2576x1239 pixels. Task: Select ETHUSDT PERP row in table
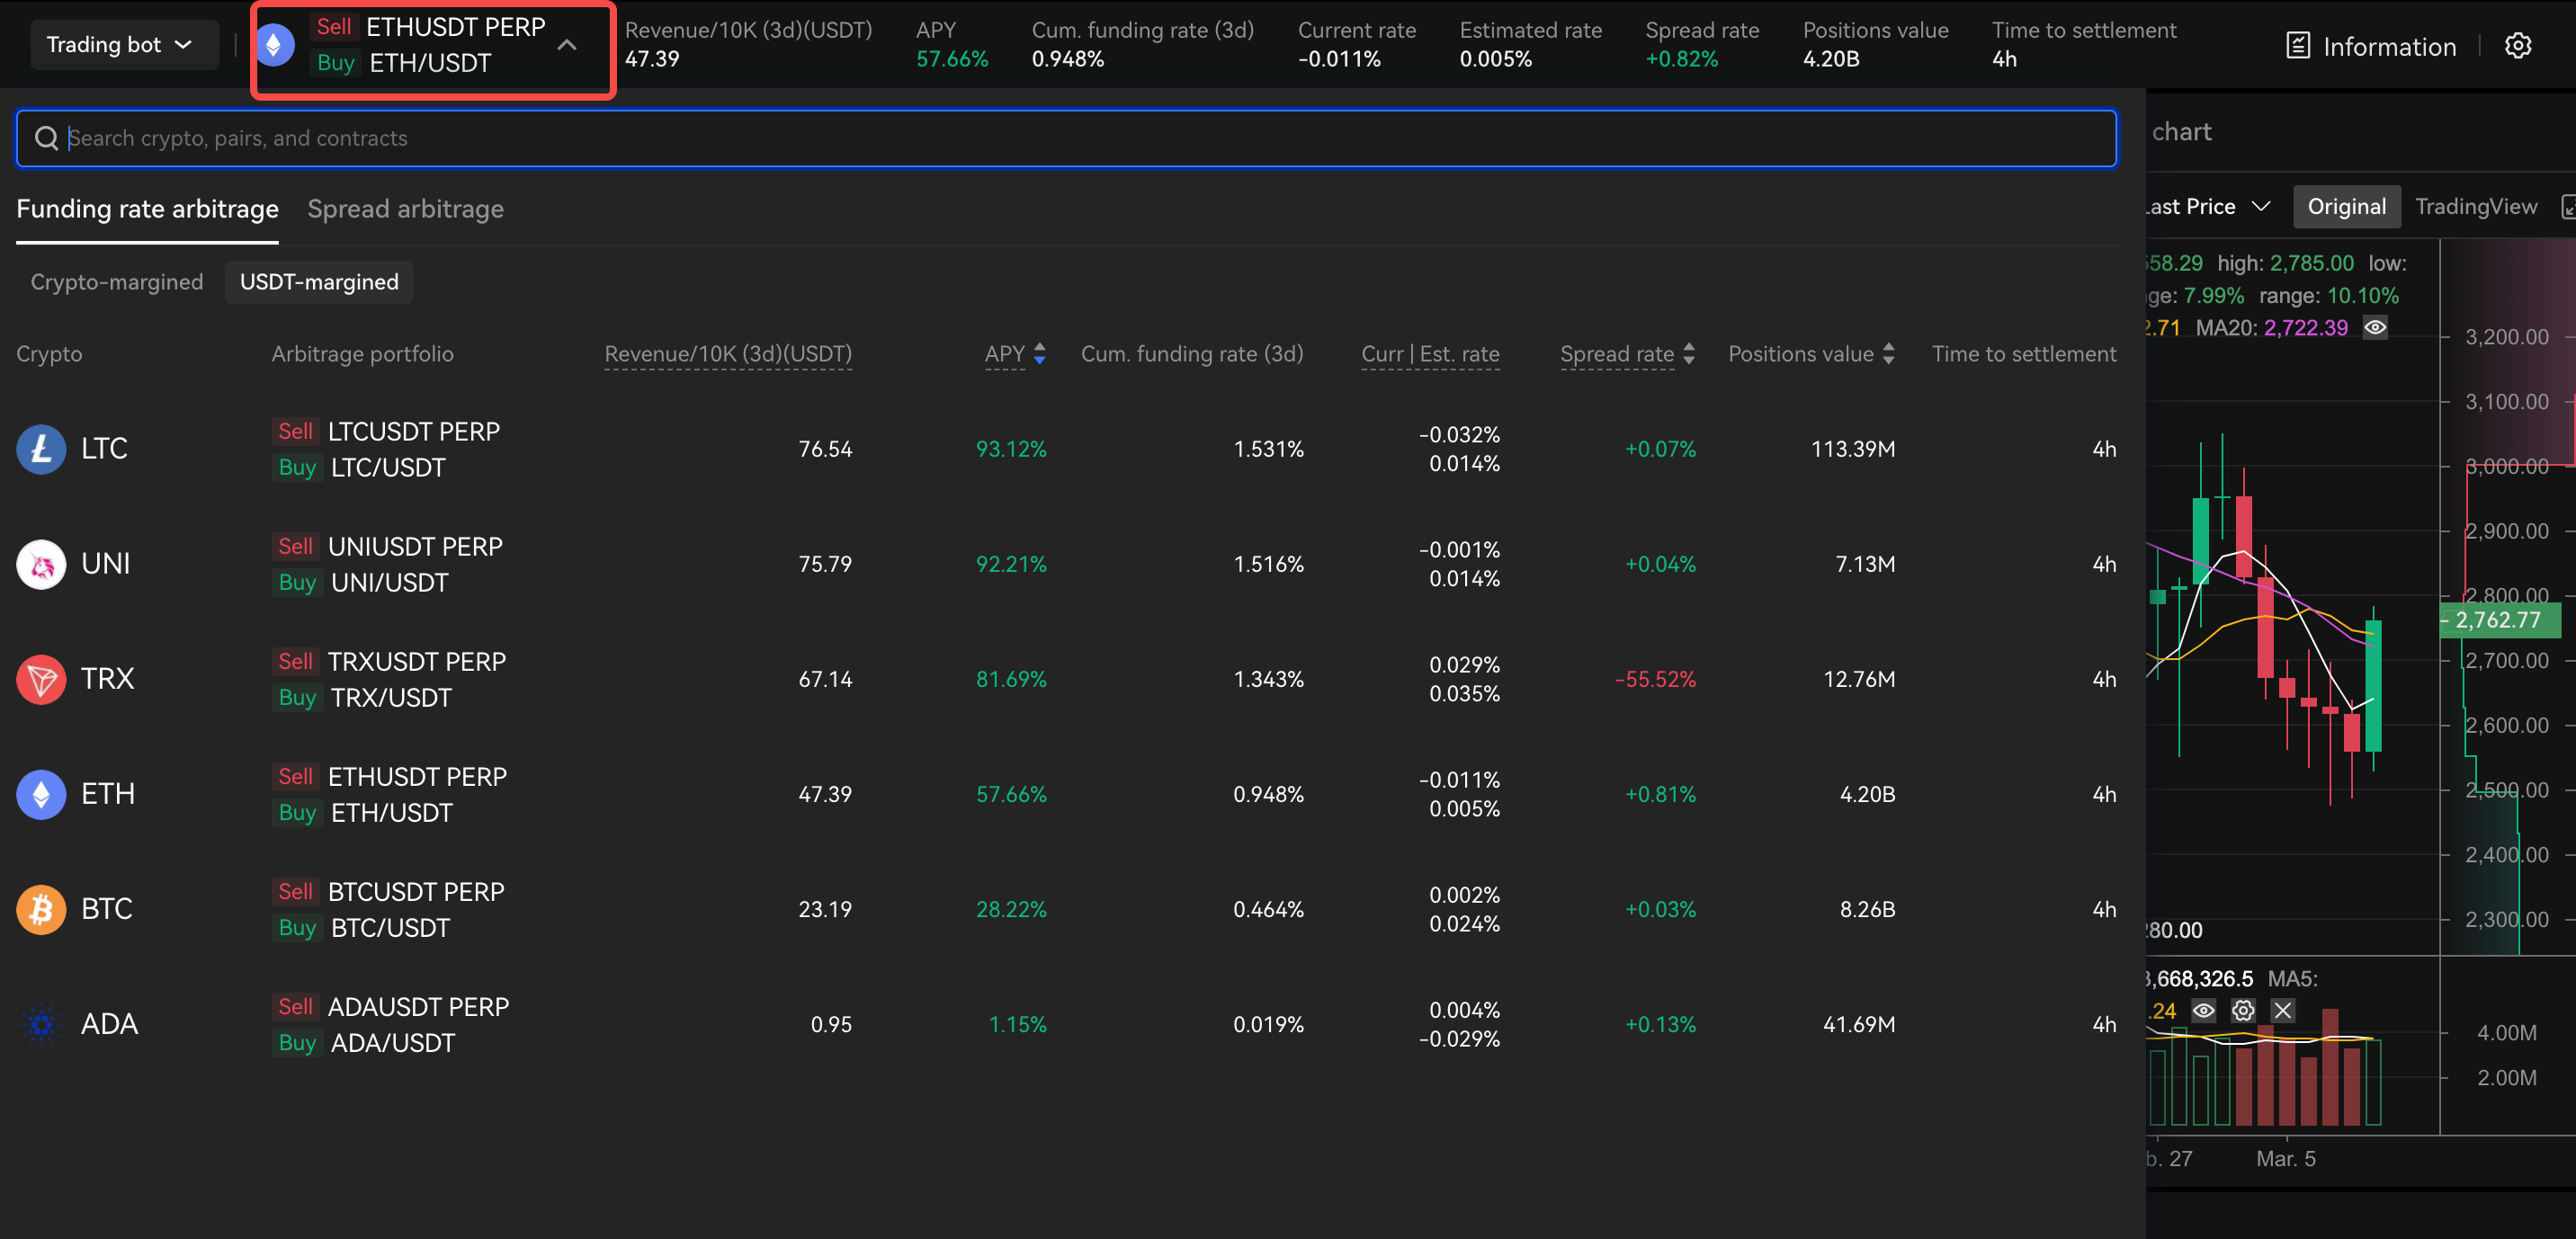(x=1066, y=794)
